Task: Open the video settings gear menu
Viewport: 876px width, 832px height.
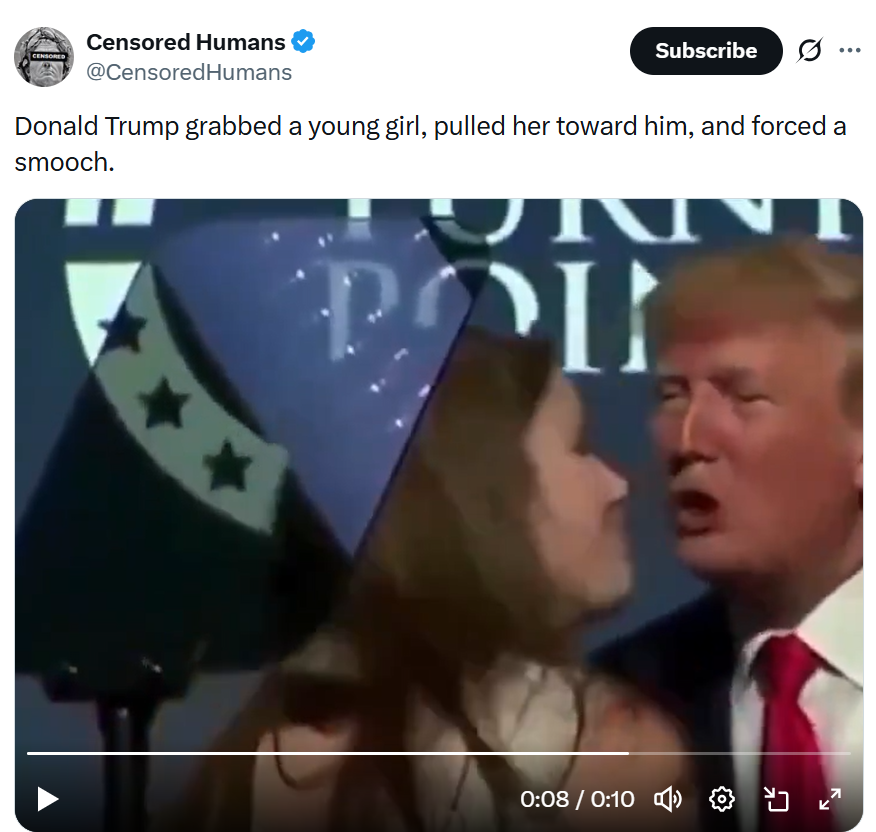Action: (x=721, y=799)
